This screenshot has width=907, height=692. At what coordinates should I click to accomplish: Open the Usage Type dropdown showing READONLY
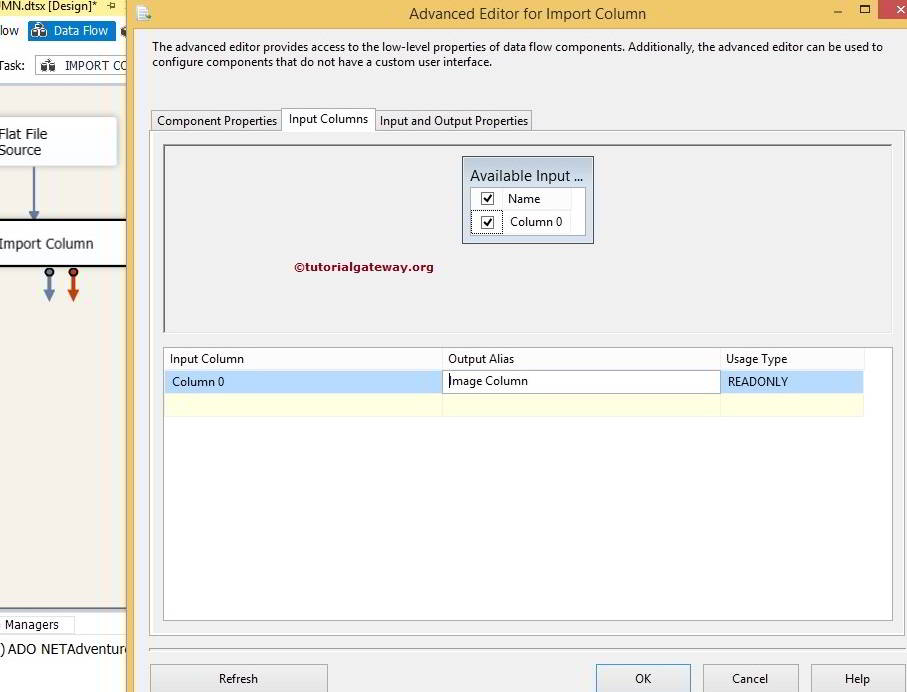(790, 382)
